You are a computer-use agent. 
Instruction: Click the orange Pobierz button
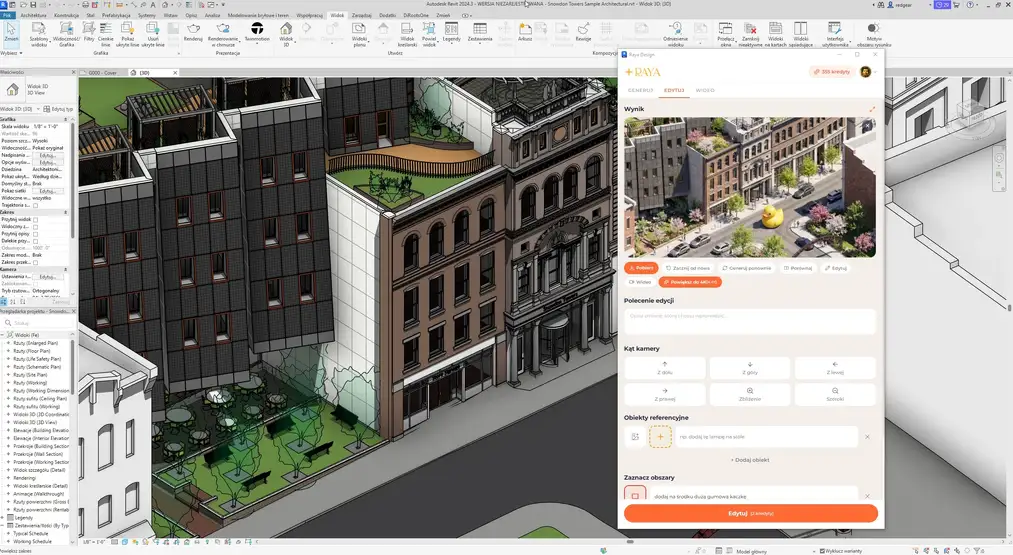click(x=641, y=267)
